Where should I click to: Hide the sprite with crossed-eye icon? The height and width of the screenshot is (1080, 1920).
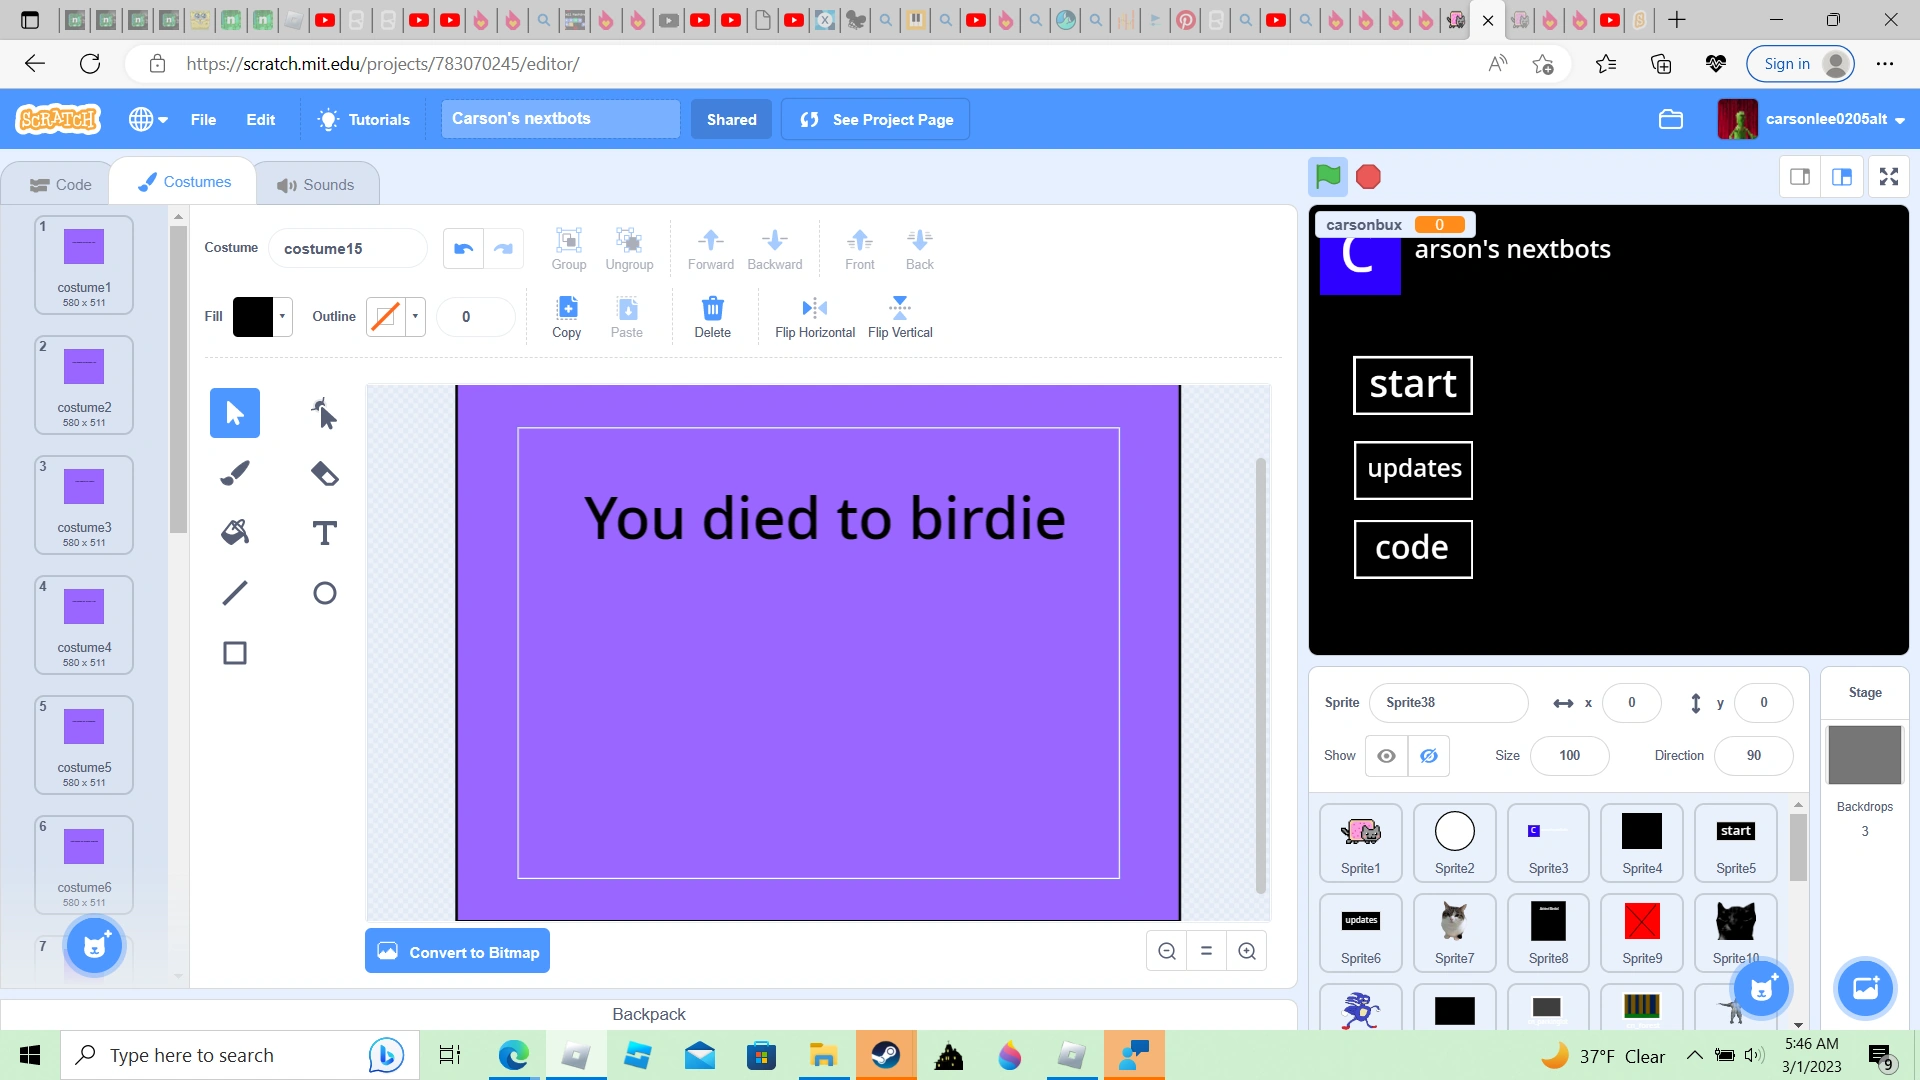(1429, 756)
